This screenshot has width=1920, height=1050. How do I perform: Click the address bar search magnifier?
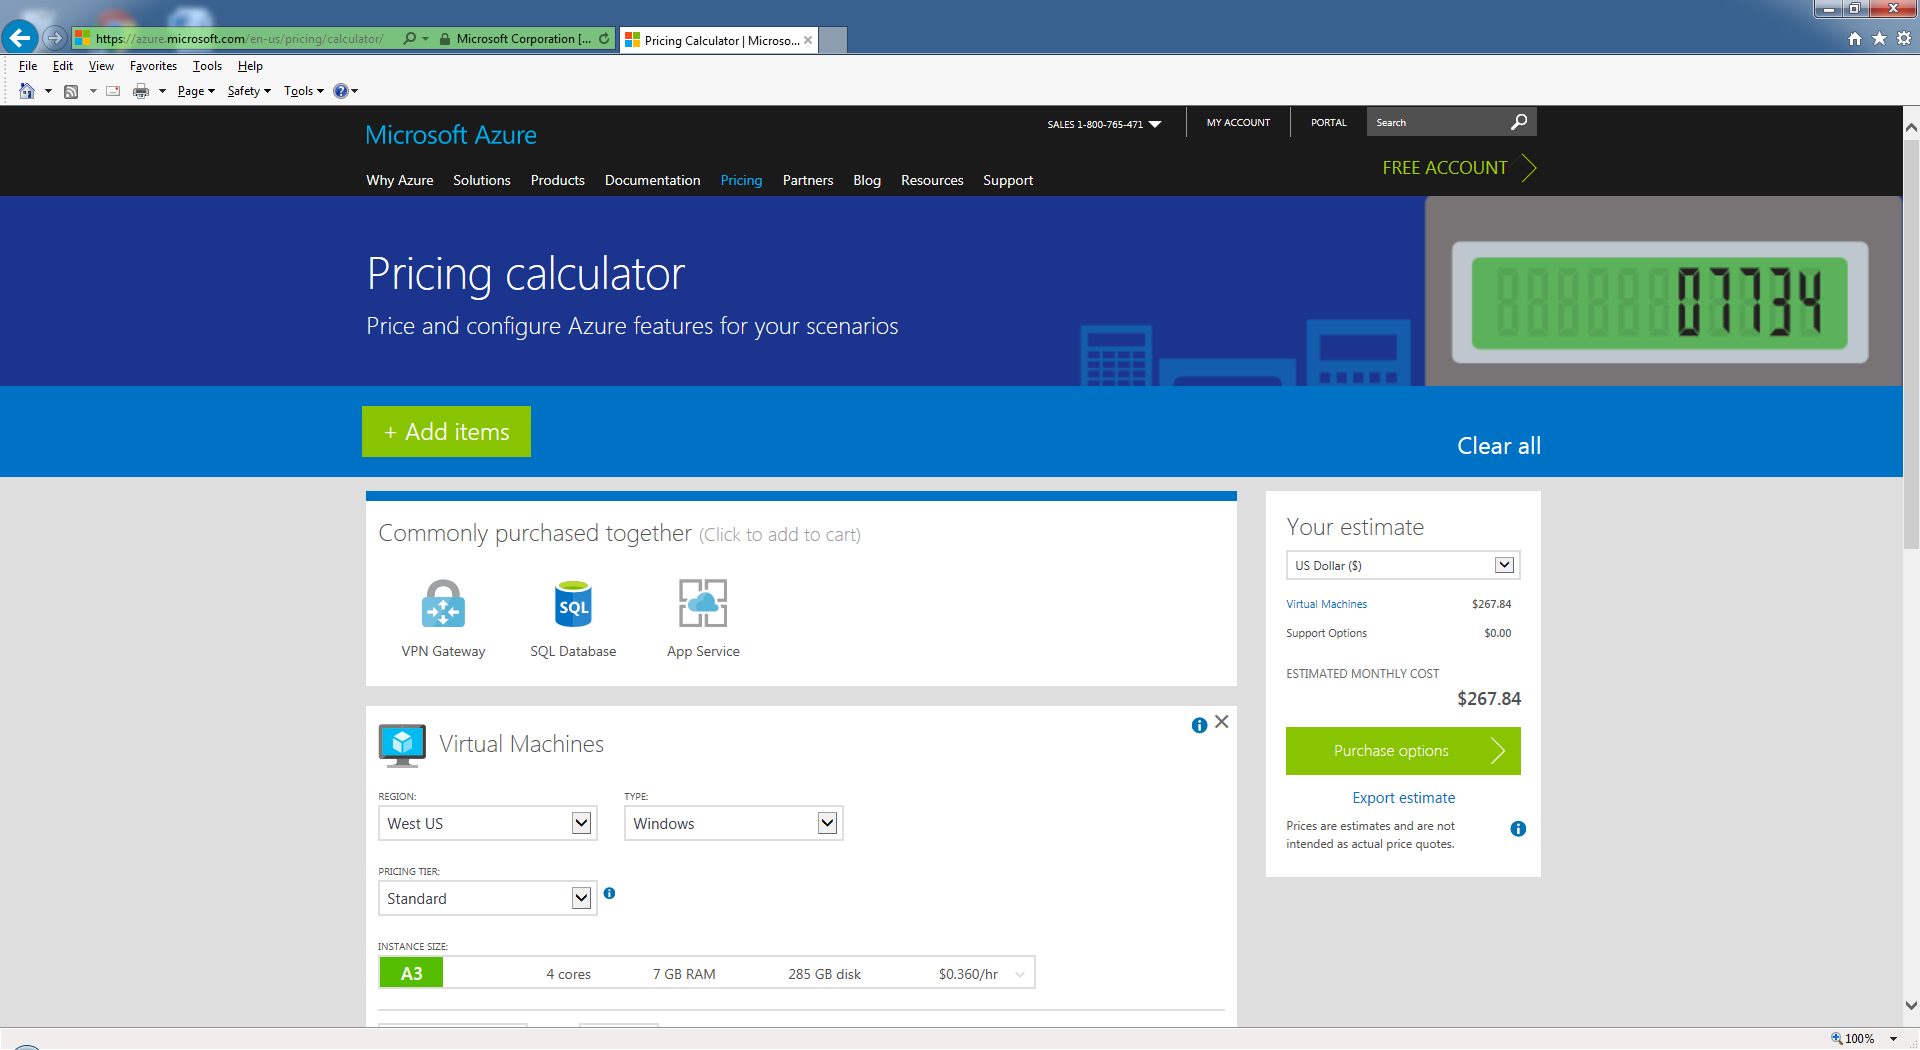coord(410,39)
